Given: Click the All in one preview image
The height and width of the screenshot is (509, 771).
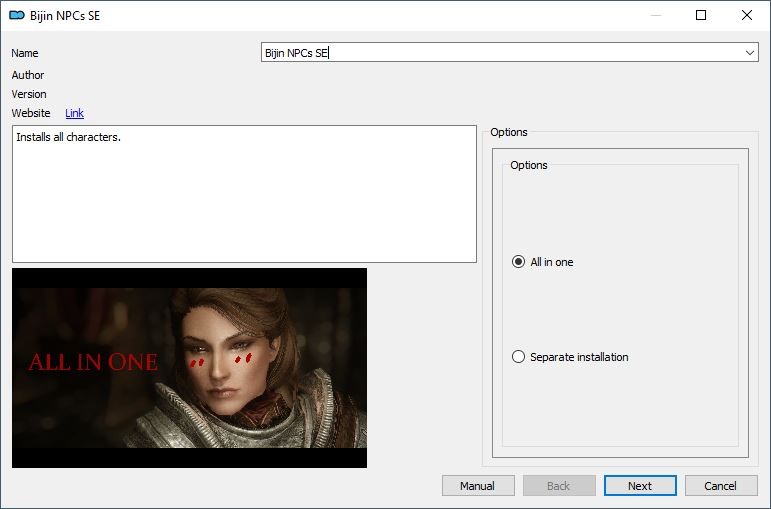Looking at the screenshot, I should click(189, 368).
